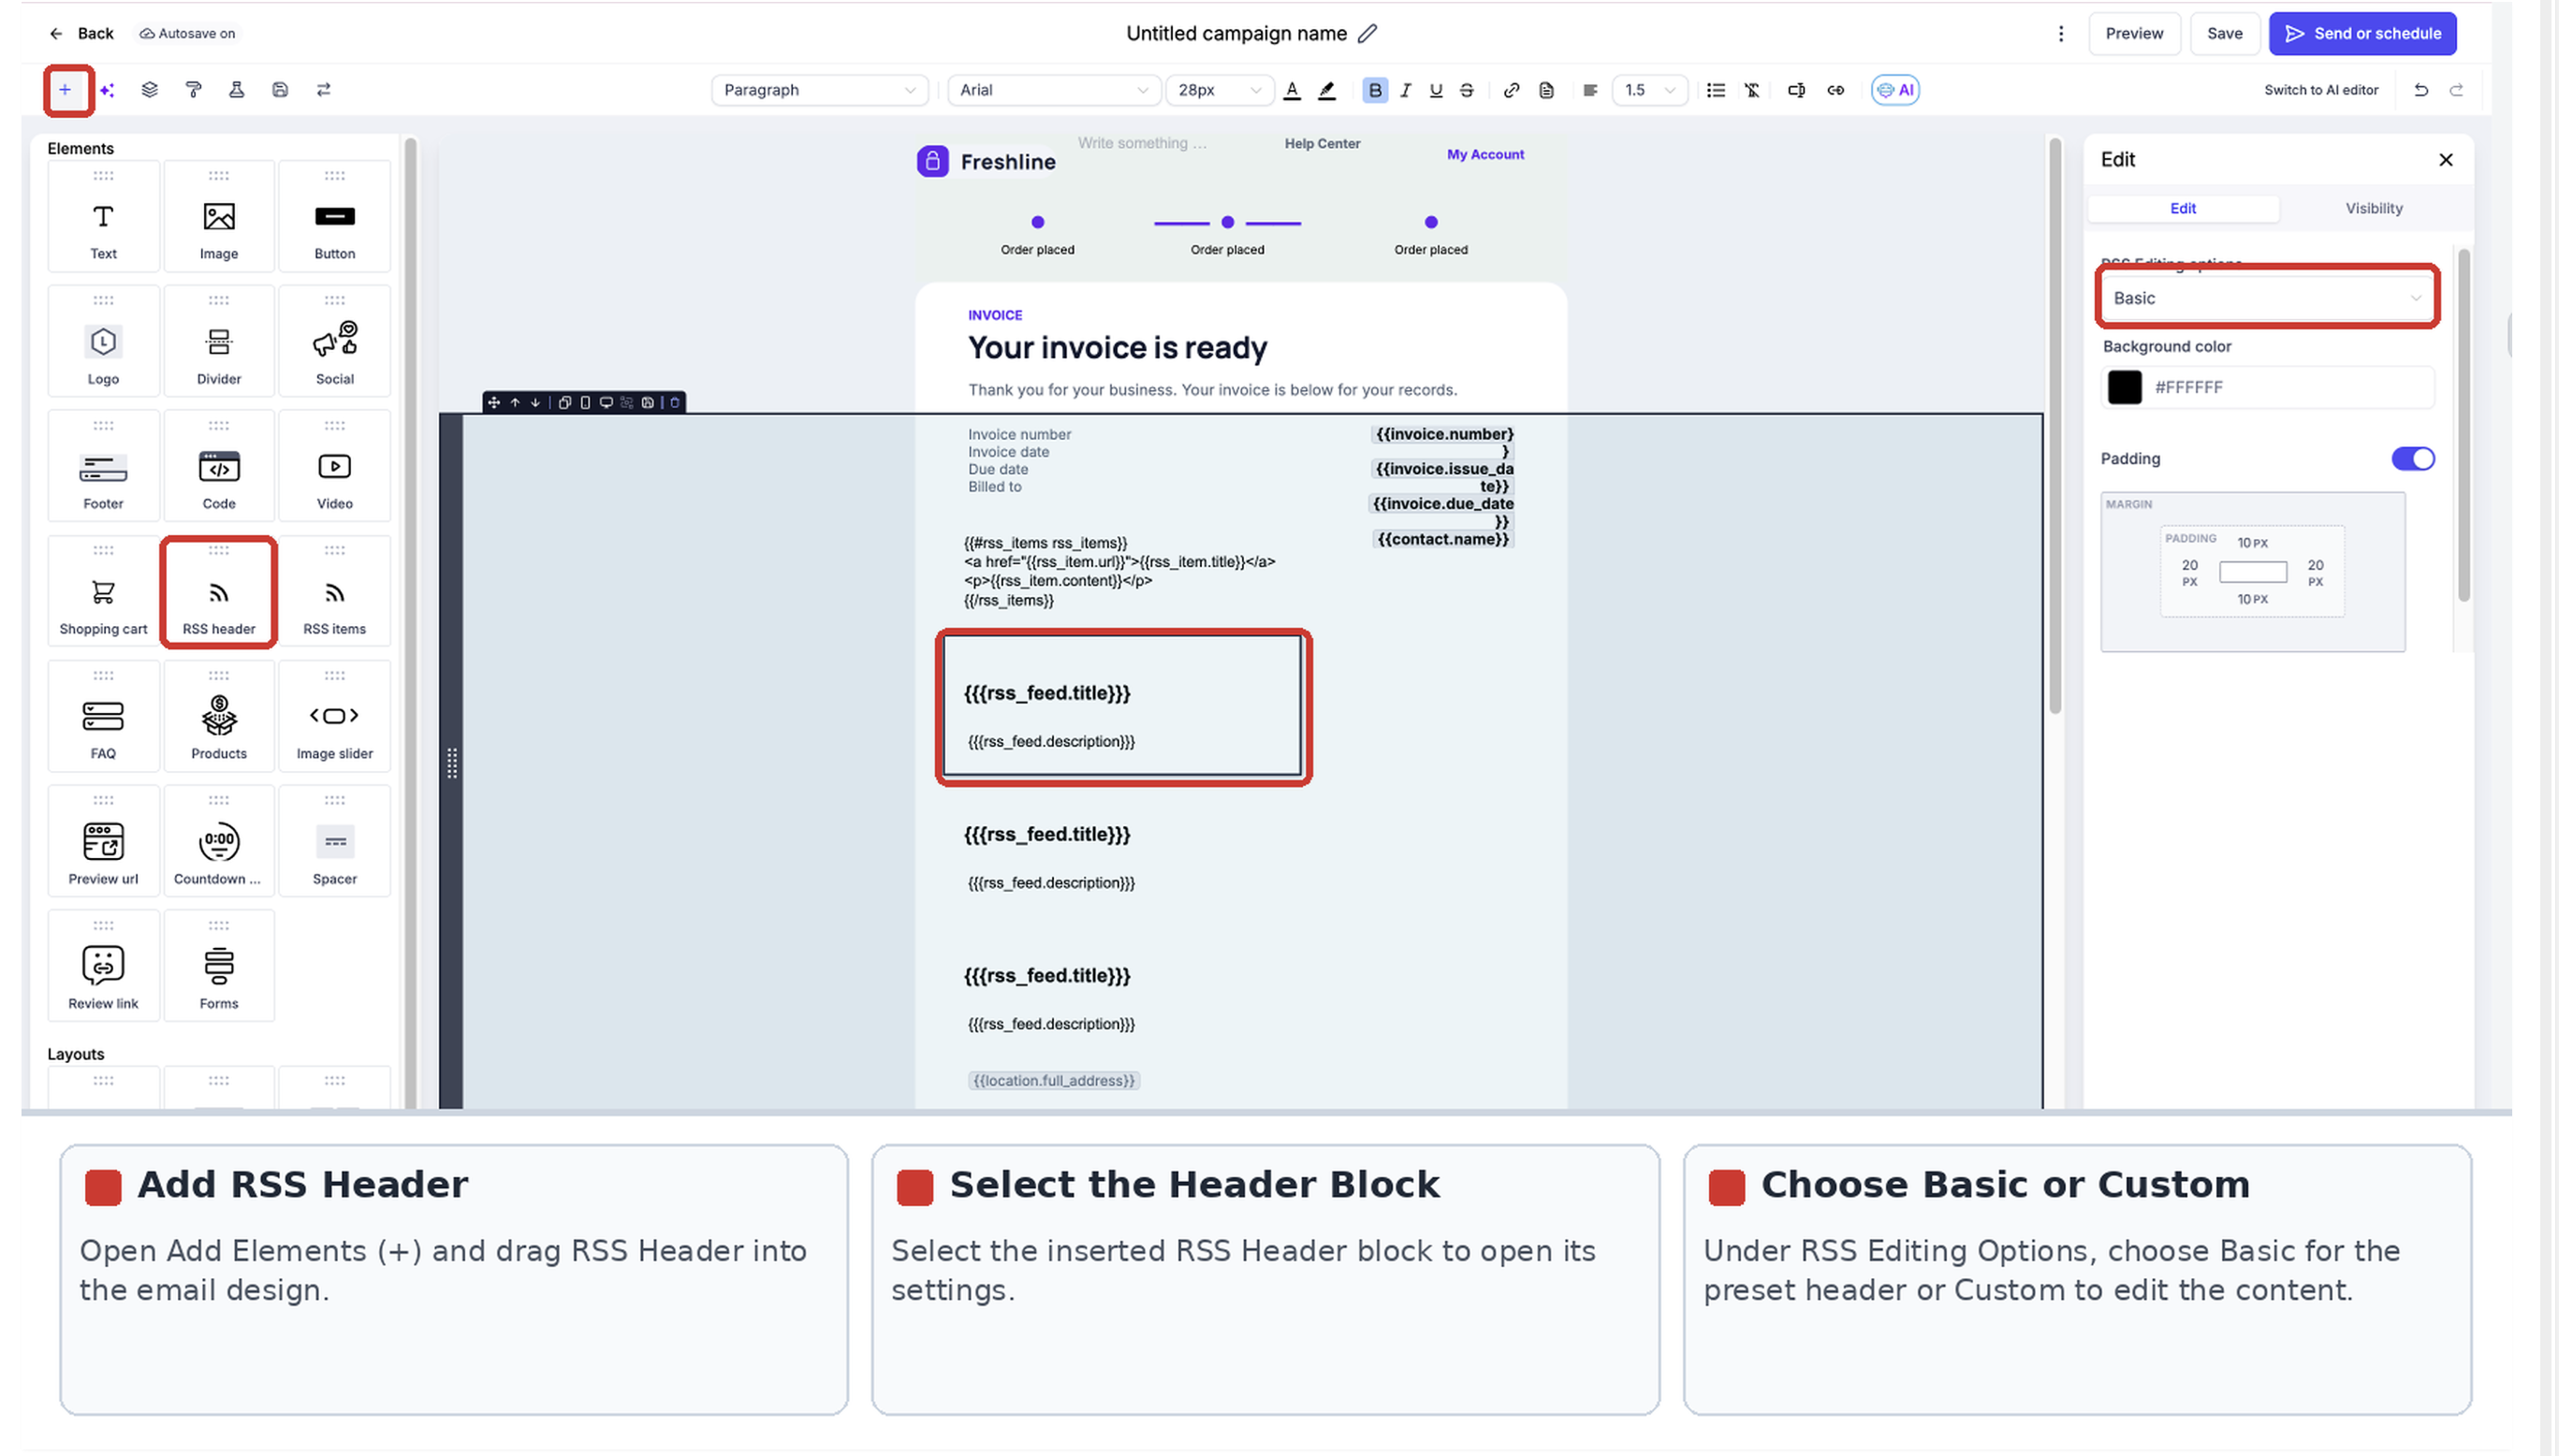Viewport: 2559px width, 1456px height.
Task: Switch to the Edit tab
Action: click(x=2183, y=208)
